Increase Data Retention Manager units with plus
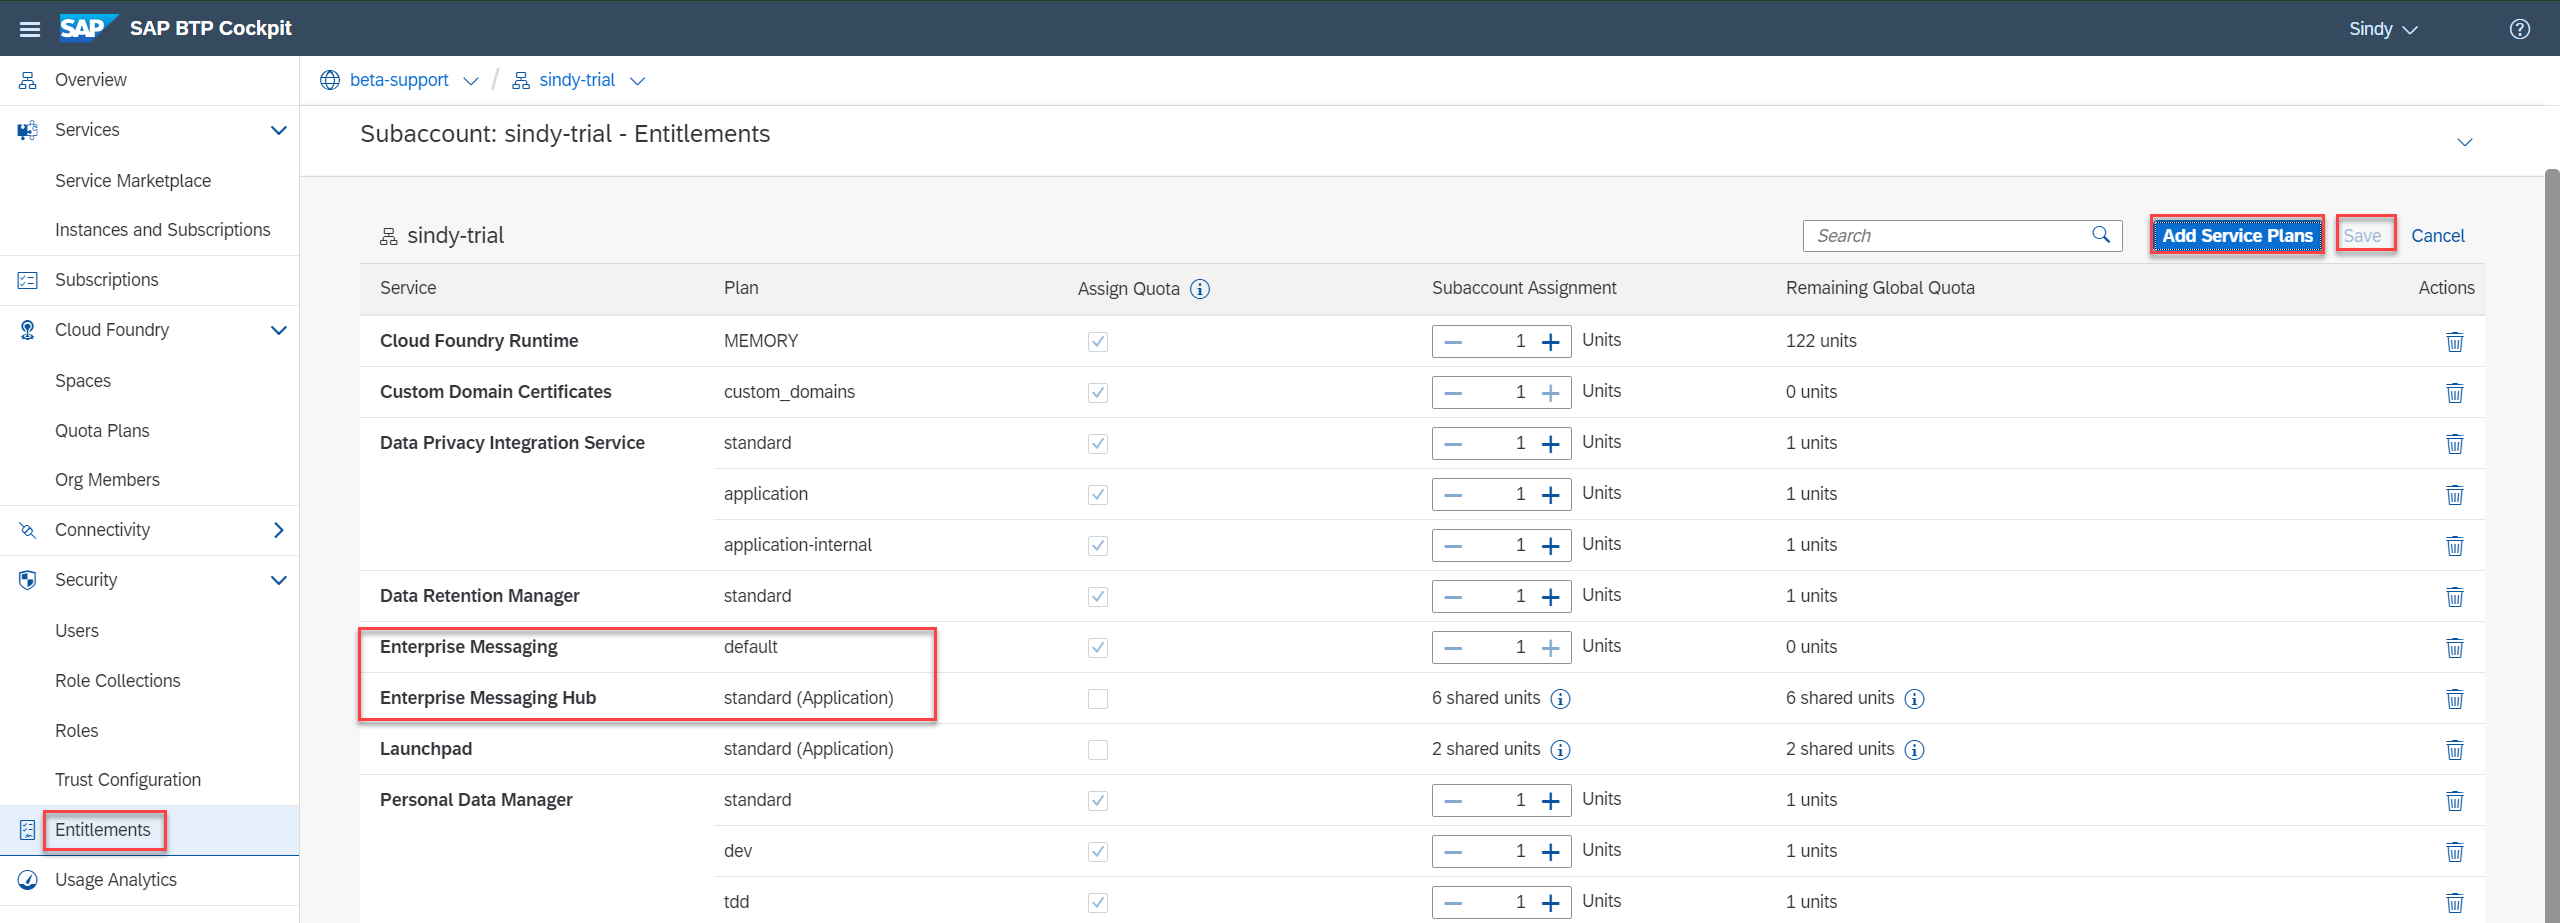Screen dimensions: 2560x923 click(x=1550, y=597)
